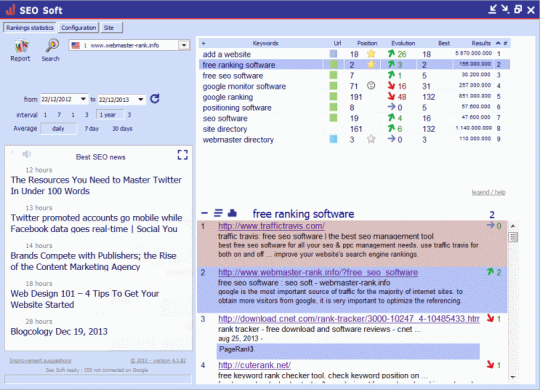Viewport: 540px width, 390px height.
Task: Sort by the Position column header
Action: (x=367, y=43)
